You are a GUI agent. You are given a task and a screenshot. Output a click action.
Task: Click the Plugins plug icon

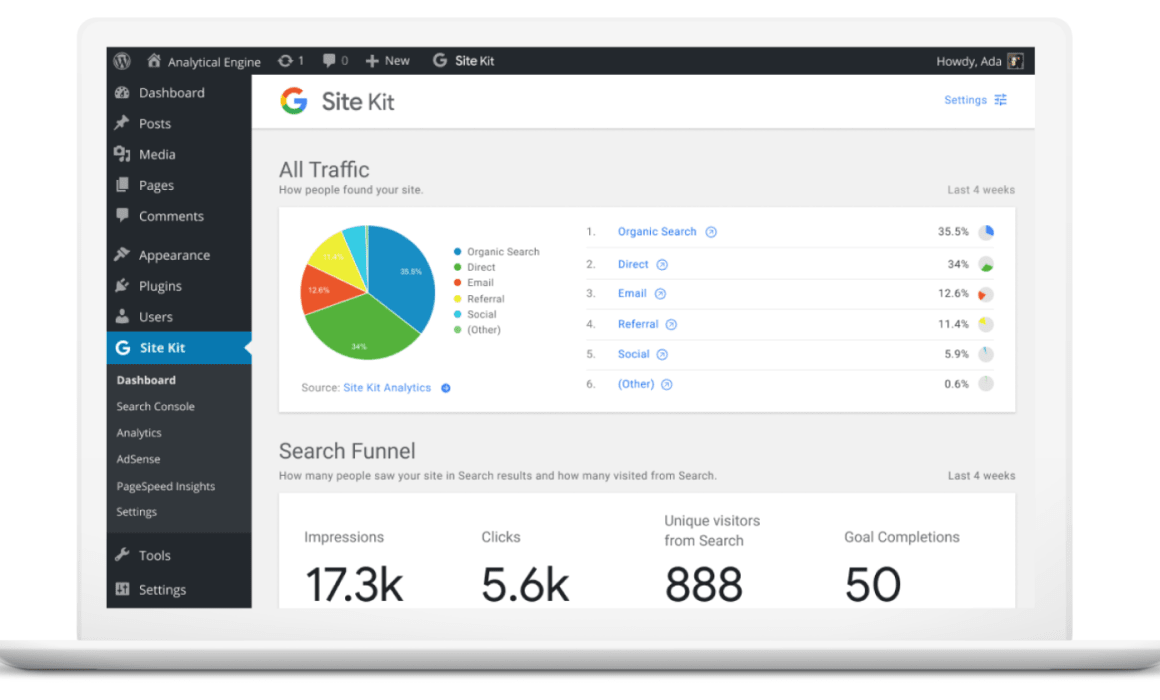122,286
